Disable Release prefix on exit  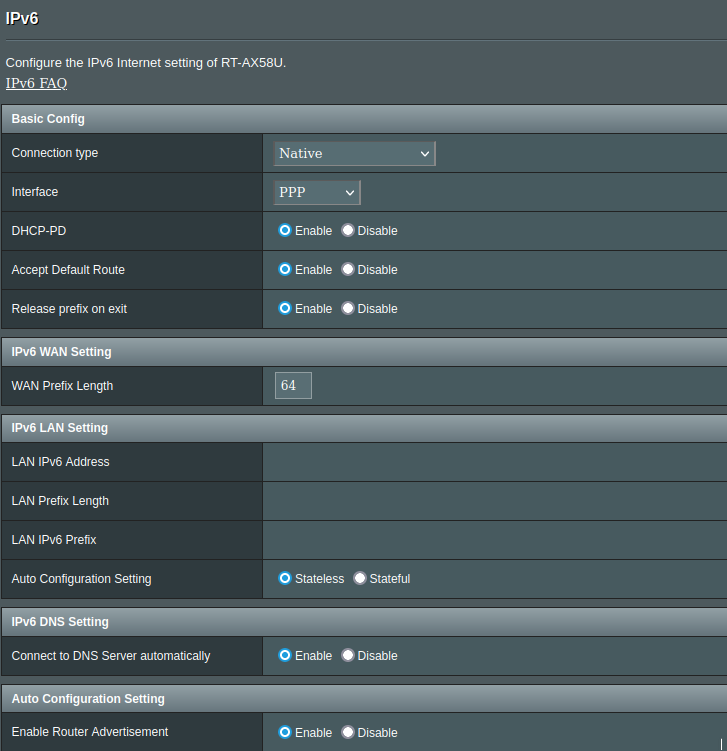[x=348, y=309]
